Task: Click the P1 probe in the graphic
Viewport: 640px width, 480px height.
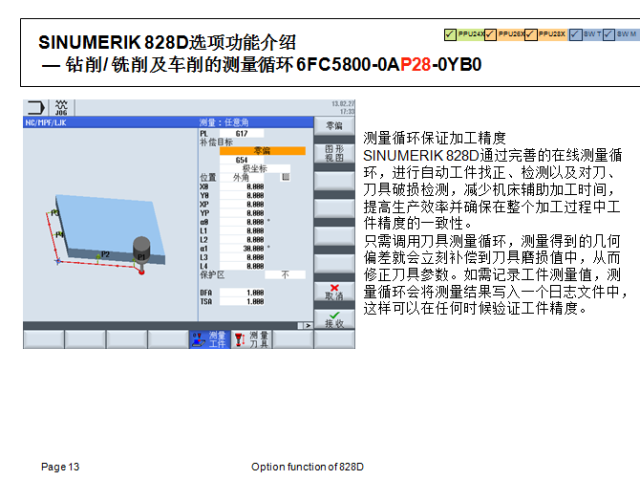Action: tap(141, 254)
